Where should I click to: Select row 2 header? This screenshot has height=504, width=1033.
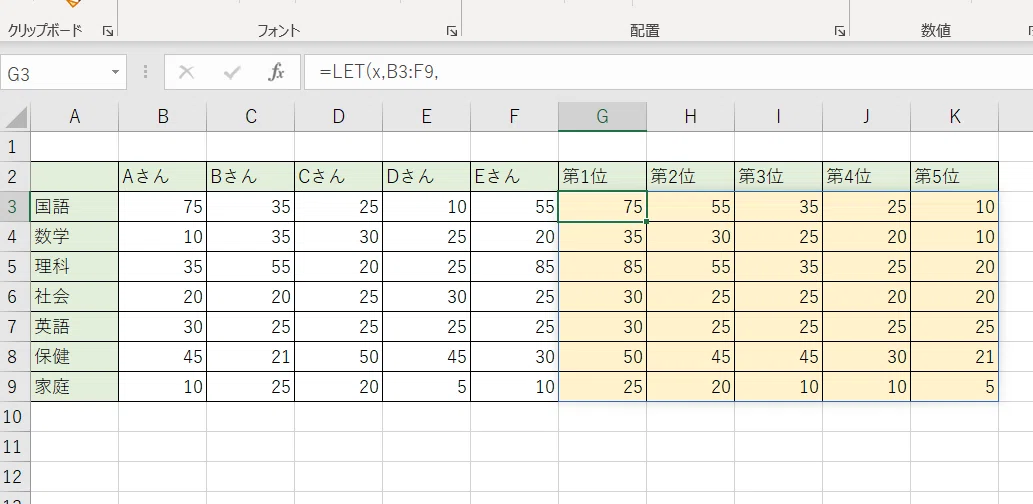tap(15, 177)
